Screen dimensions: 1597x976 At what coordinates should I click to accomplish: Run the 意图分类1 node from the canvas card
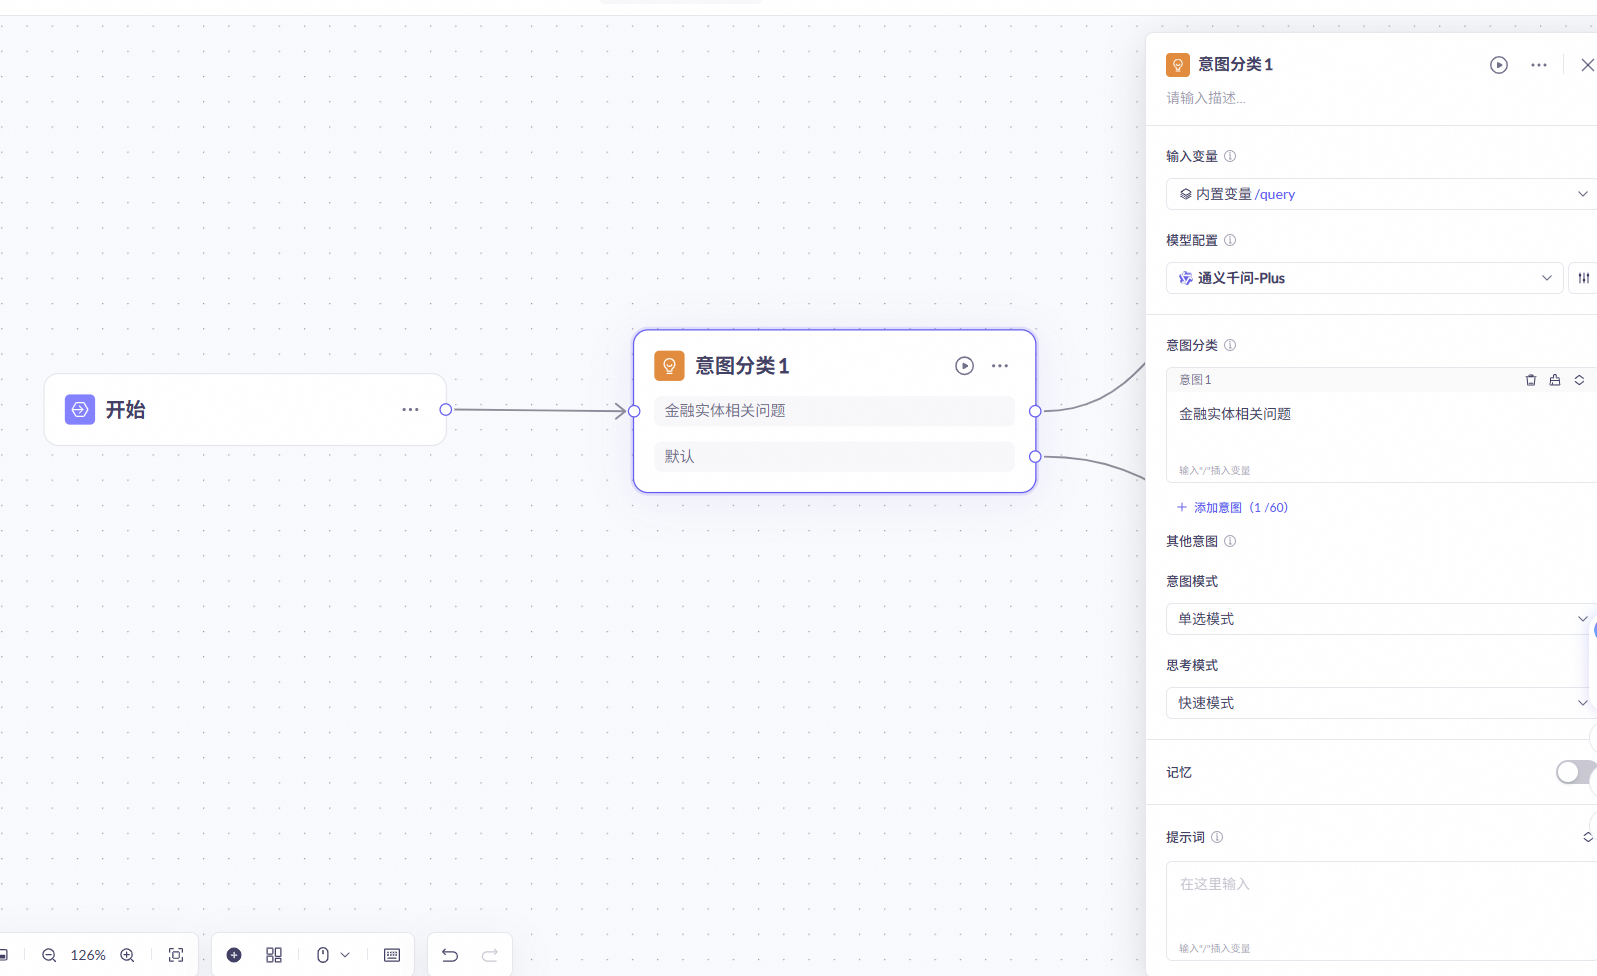point(964,366)
